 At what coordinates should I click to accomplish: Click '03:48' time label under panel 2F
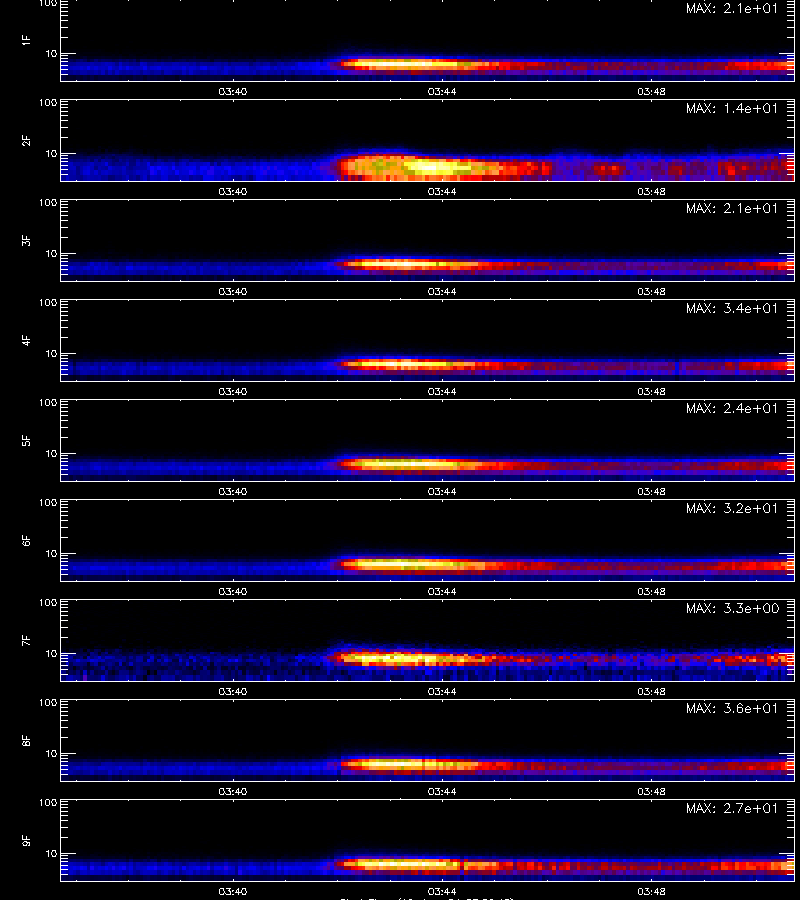651,192
